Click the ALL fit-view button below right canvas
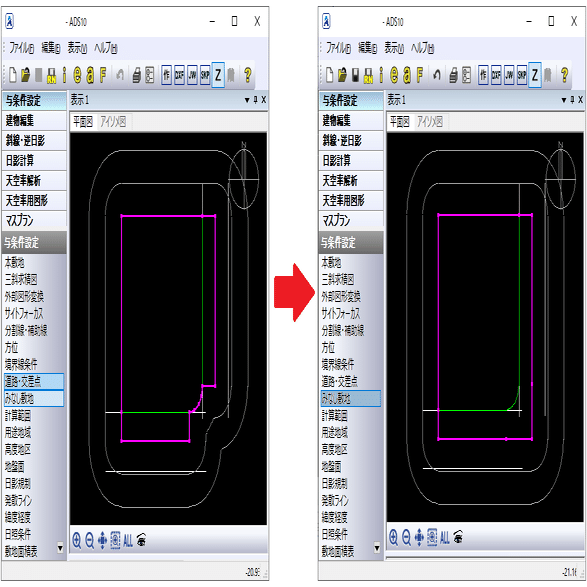This screenshot has width=587, height=587. [x=445, y=538]
